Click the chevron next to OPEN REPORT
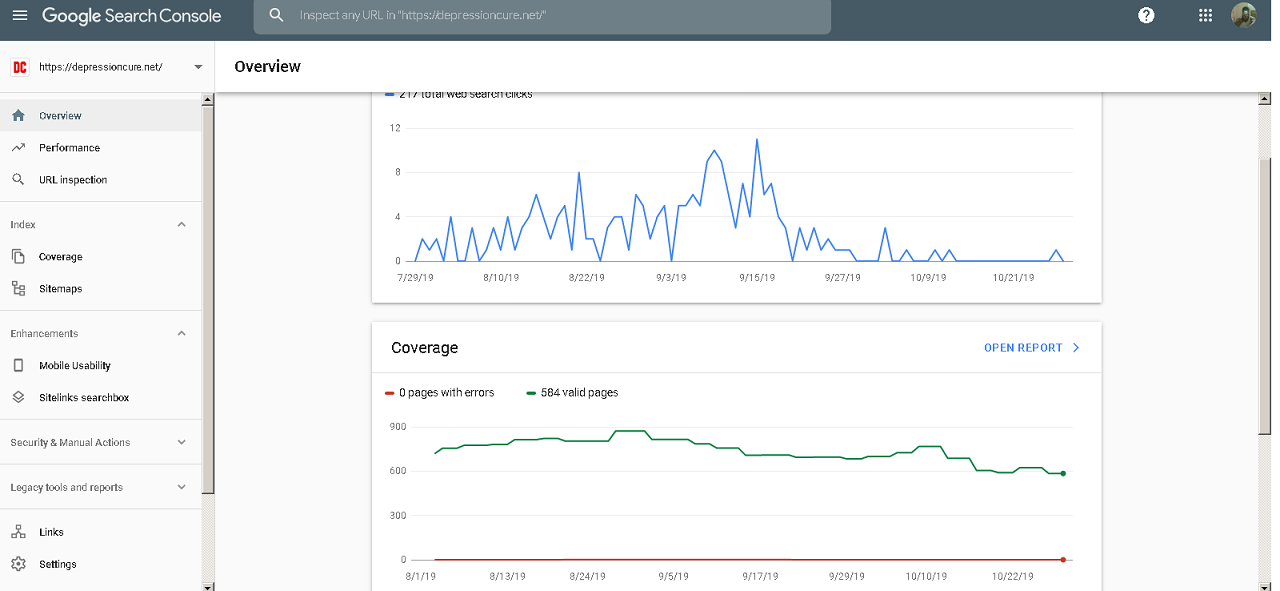 pyautogui.click(x=1076, y=348)
